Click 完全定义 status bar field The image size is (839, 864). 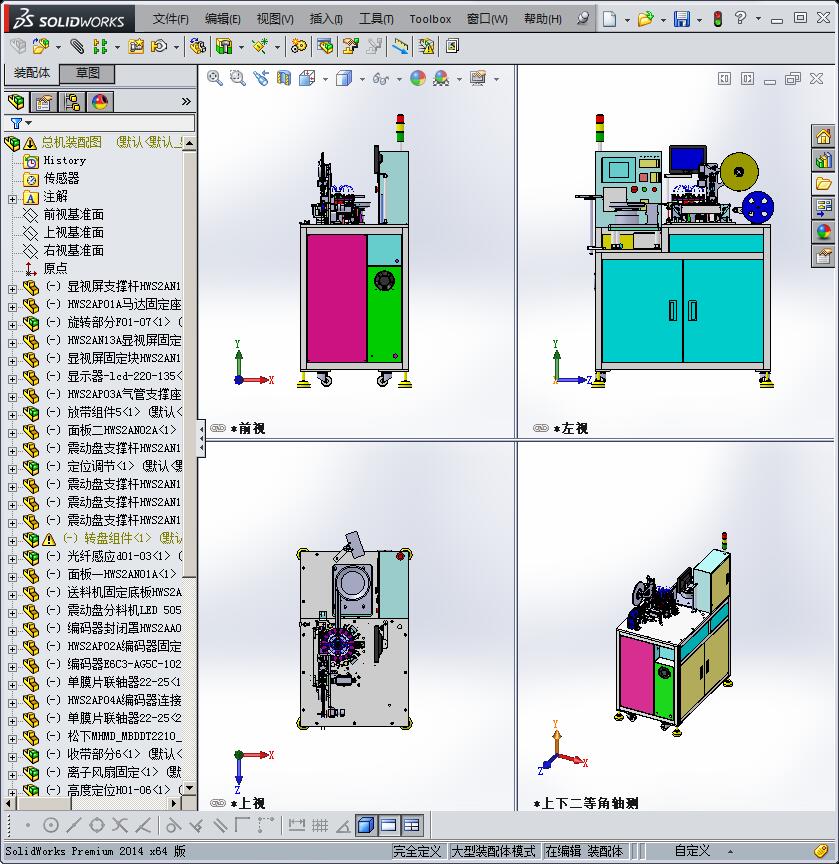(417, 851)
